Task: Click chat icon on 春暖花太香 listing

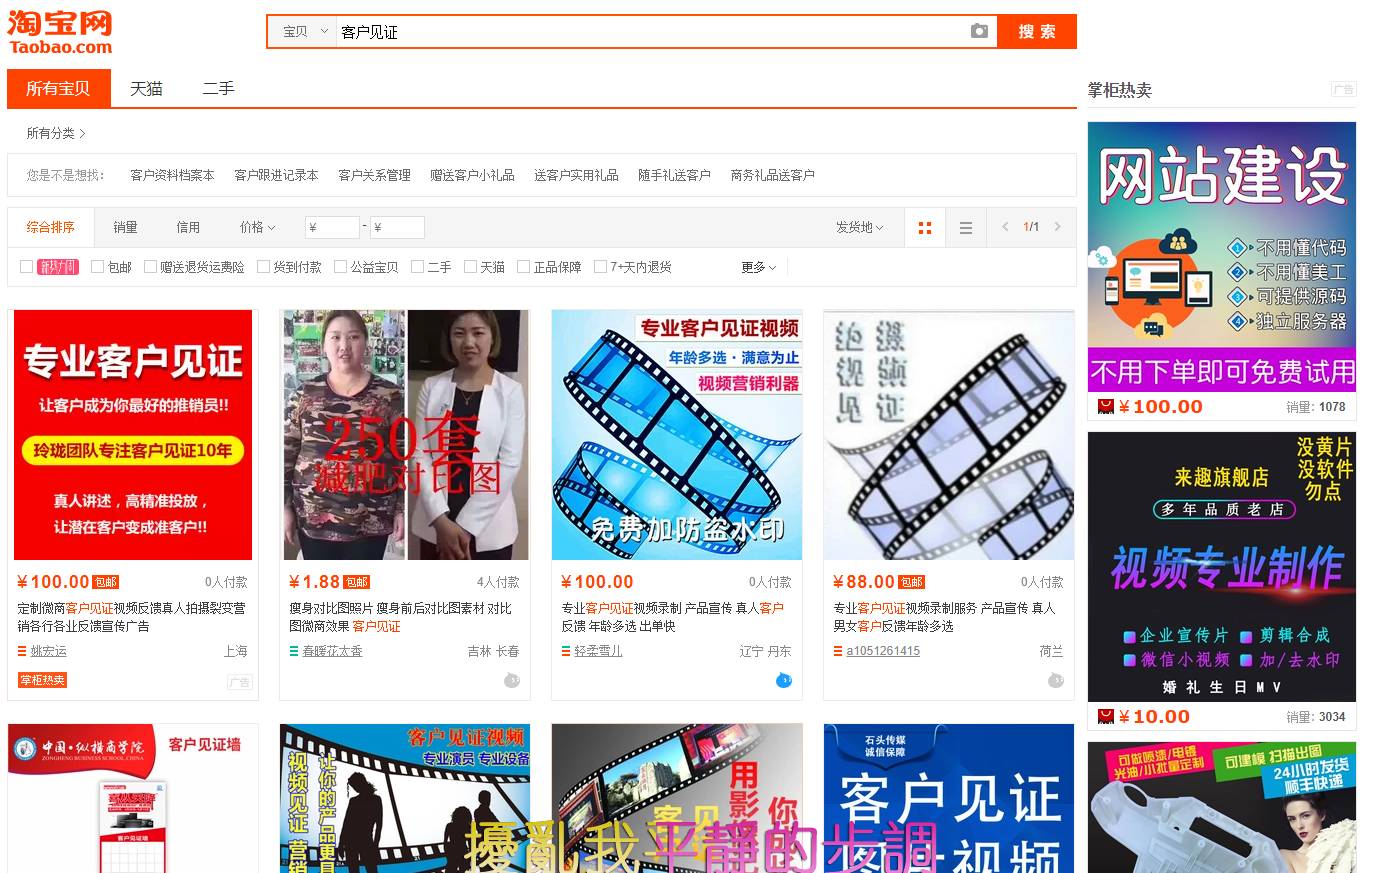Action: coord(511,680)
